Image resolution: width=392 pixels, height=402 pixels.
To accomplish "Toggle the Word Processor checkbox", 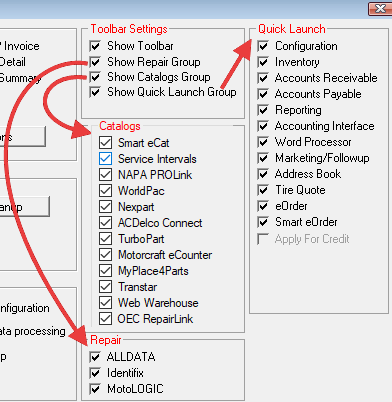I will [263, 142].
